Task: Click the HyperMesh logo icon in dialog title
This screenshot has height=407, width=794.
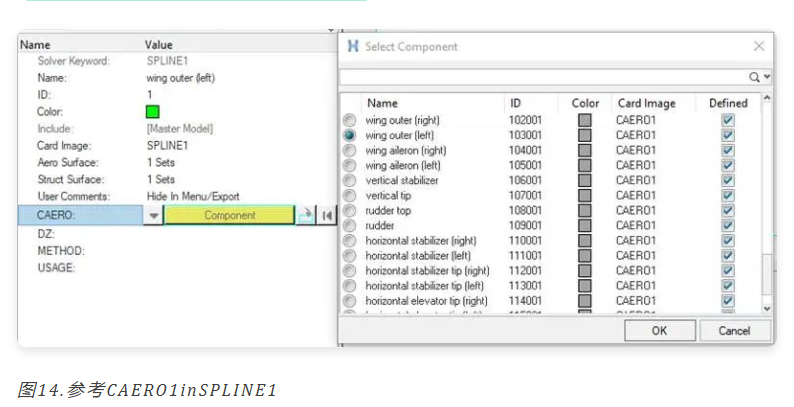Action: click(x=353, y=47)
